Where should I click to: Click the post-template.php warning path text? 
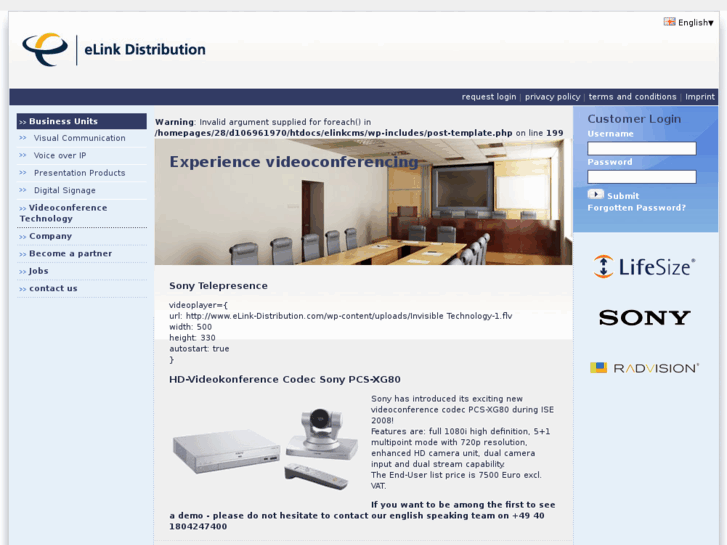333,133
